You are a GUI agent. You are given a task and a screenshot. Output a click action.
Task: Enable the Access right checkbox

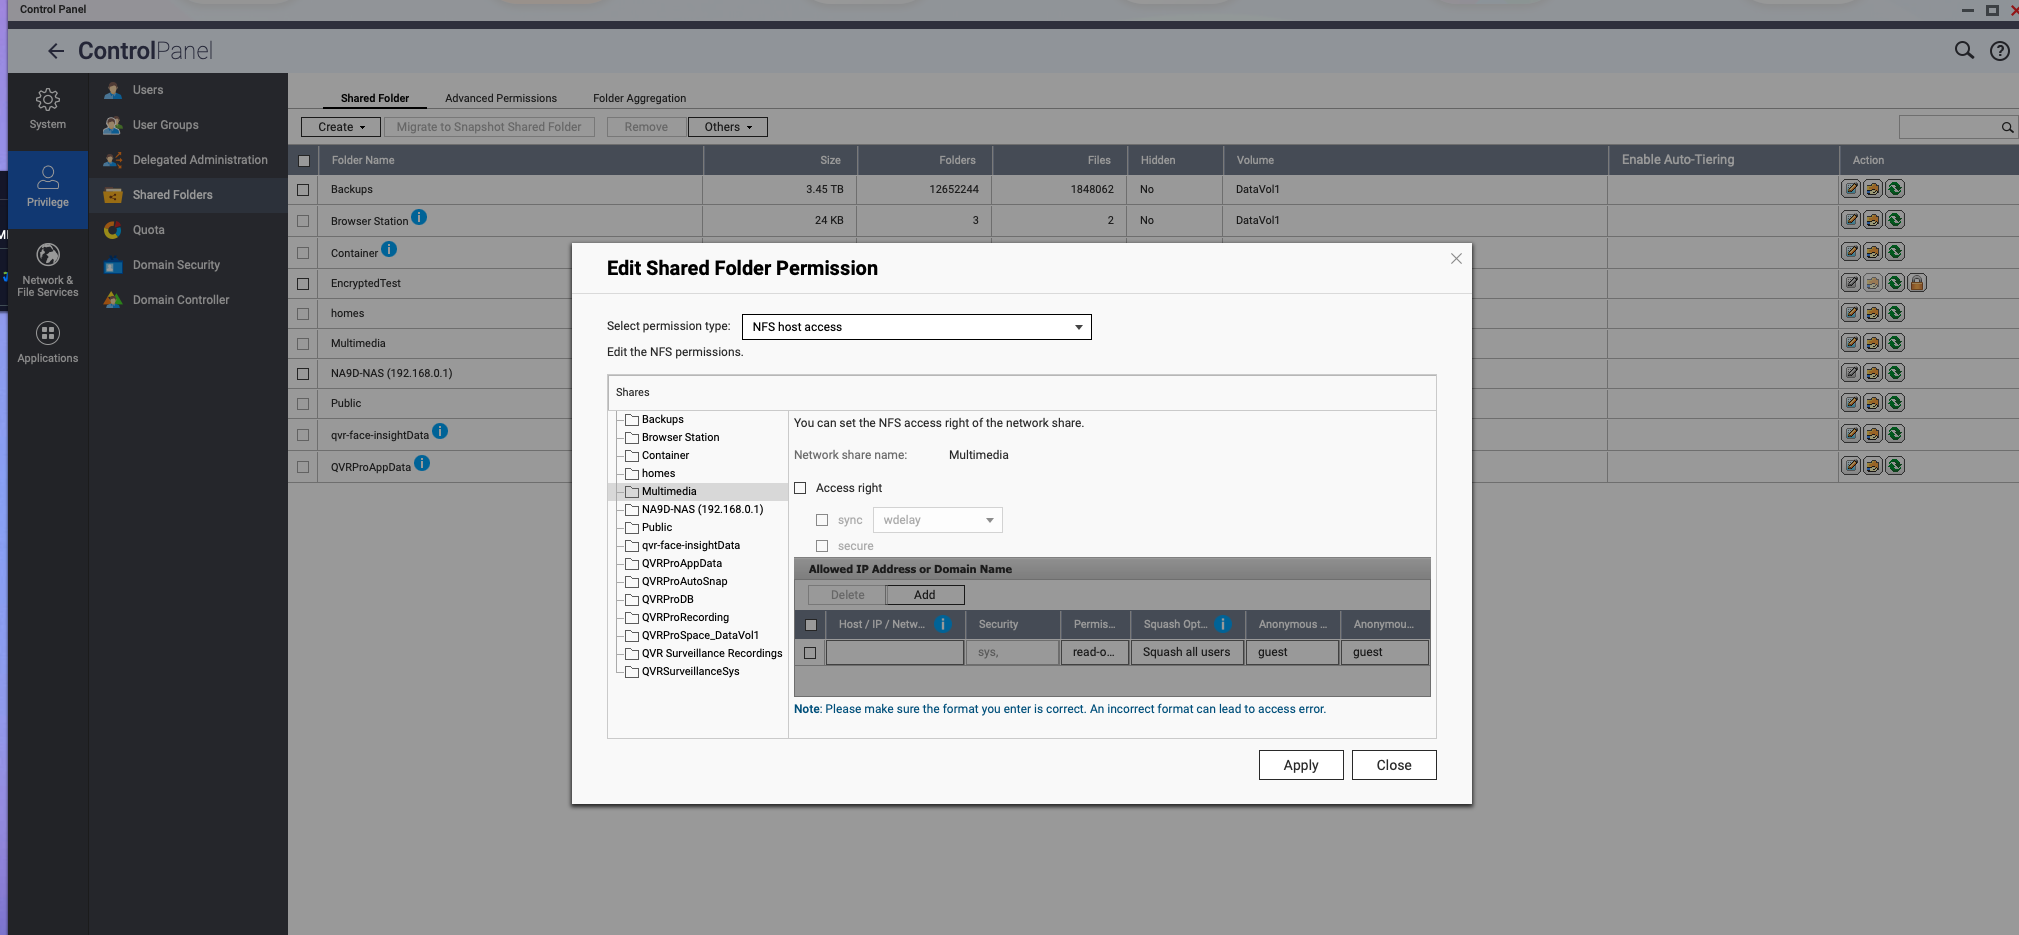point(800,488)
